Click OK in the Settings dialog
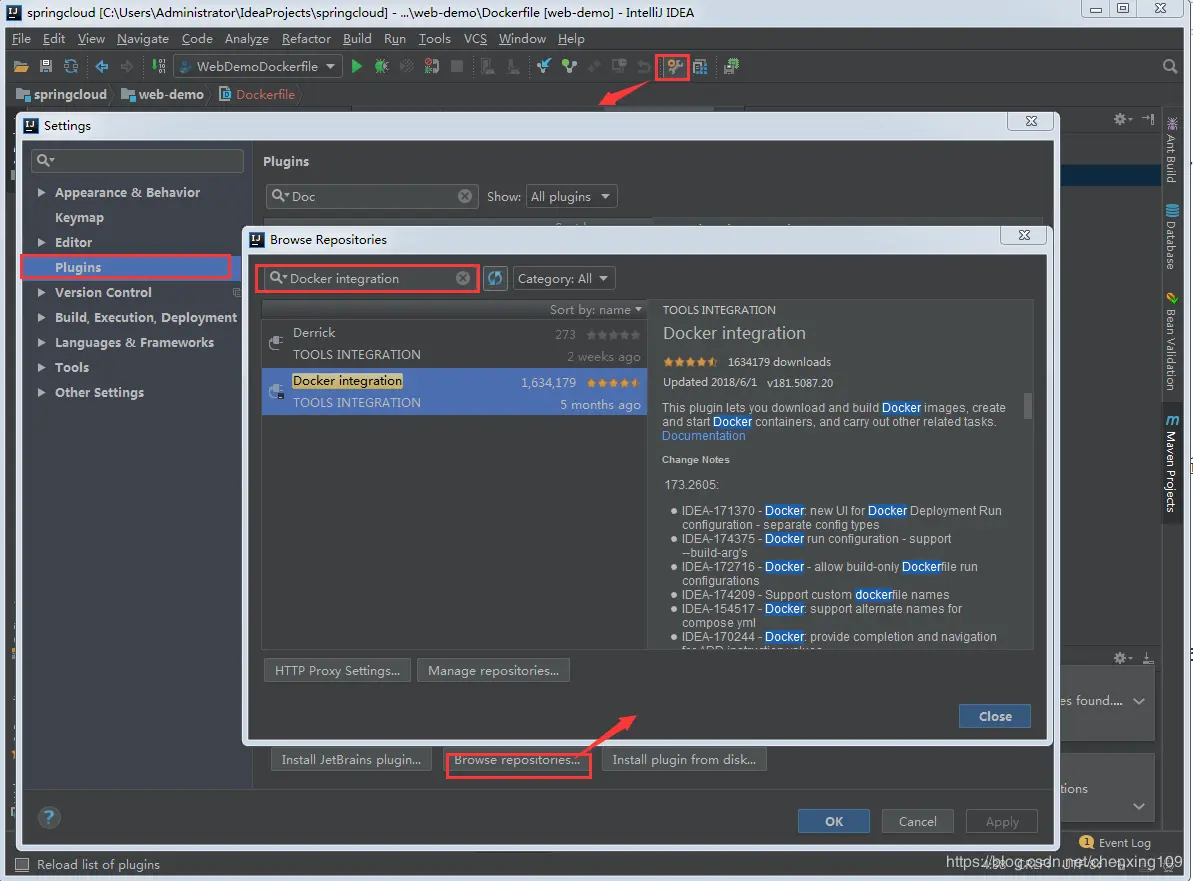 click(834, 822)
